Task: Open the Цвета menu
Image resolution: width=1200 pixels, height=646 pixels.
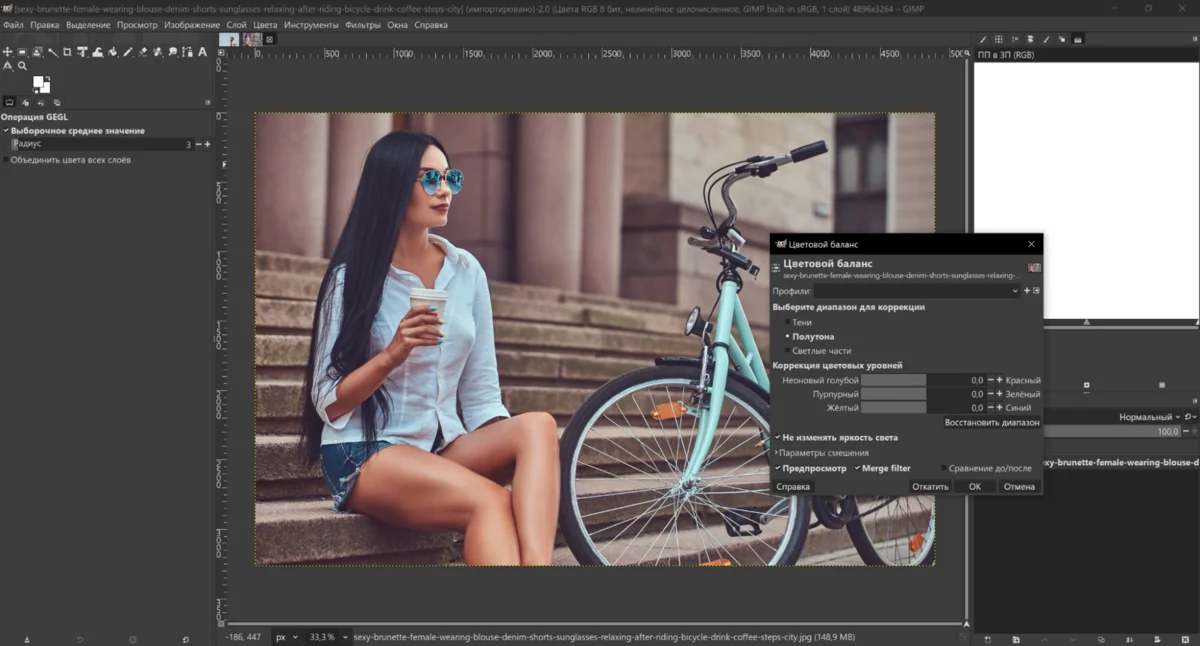Action: pos(265,24)
